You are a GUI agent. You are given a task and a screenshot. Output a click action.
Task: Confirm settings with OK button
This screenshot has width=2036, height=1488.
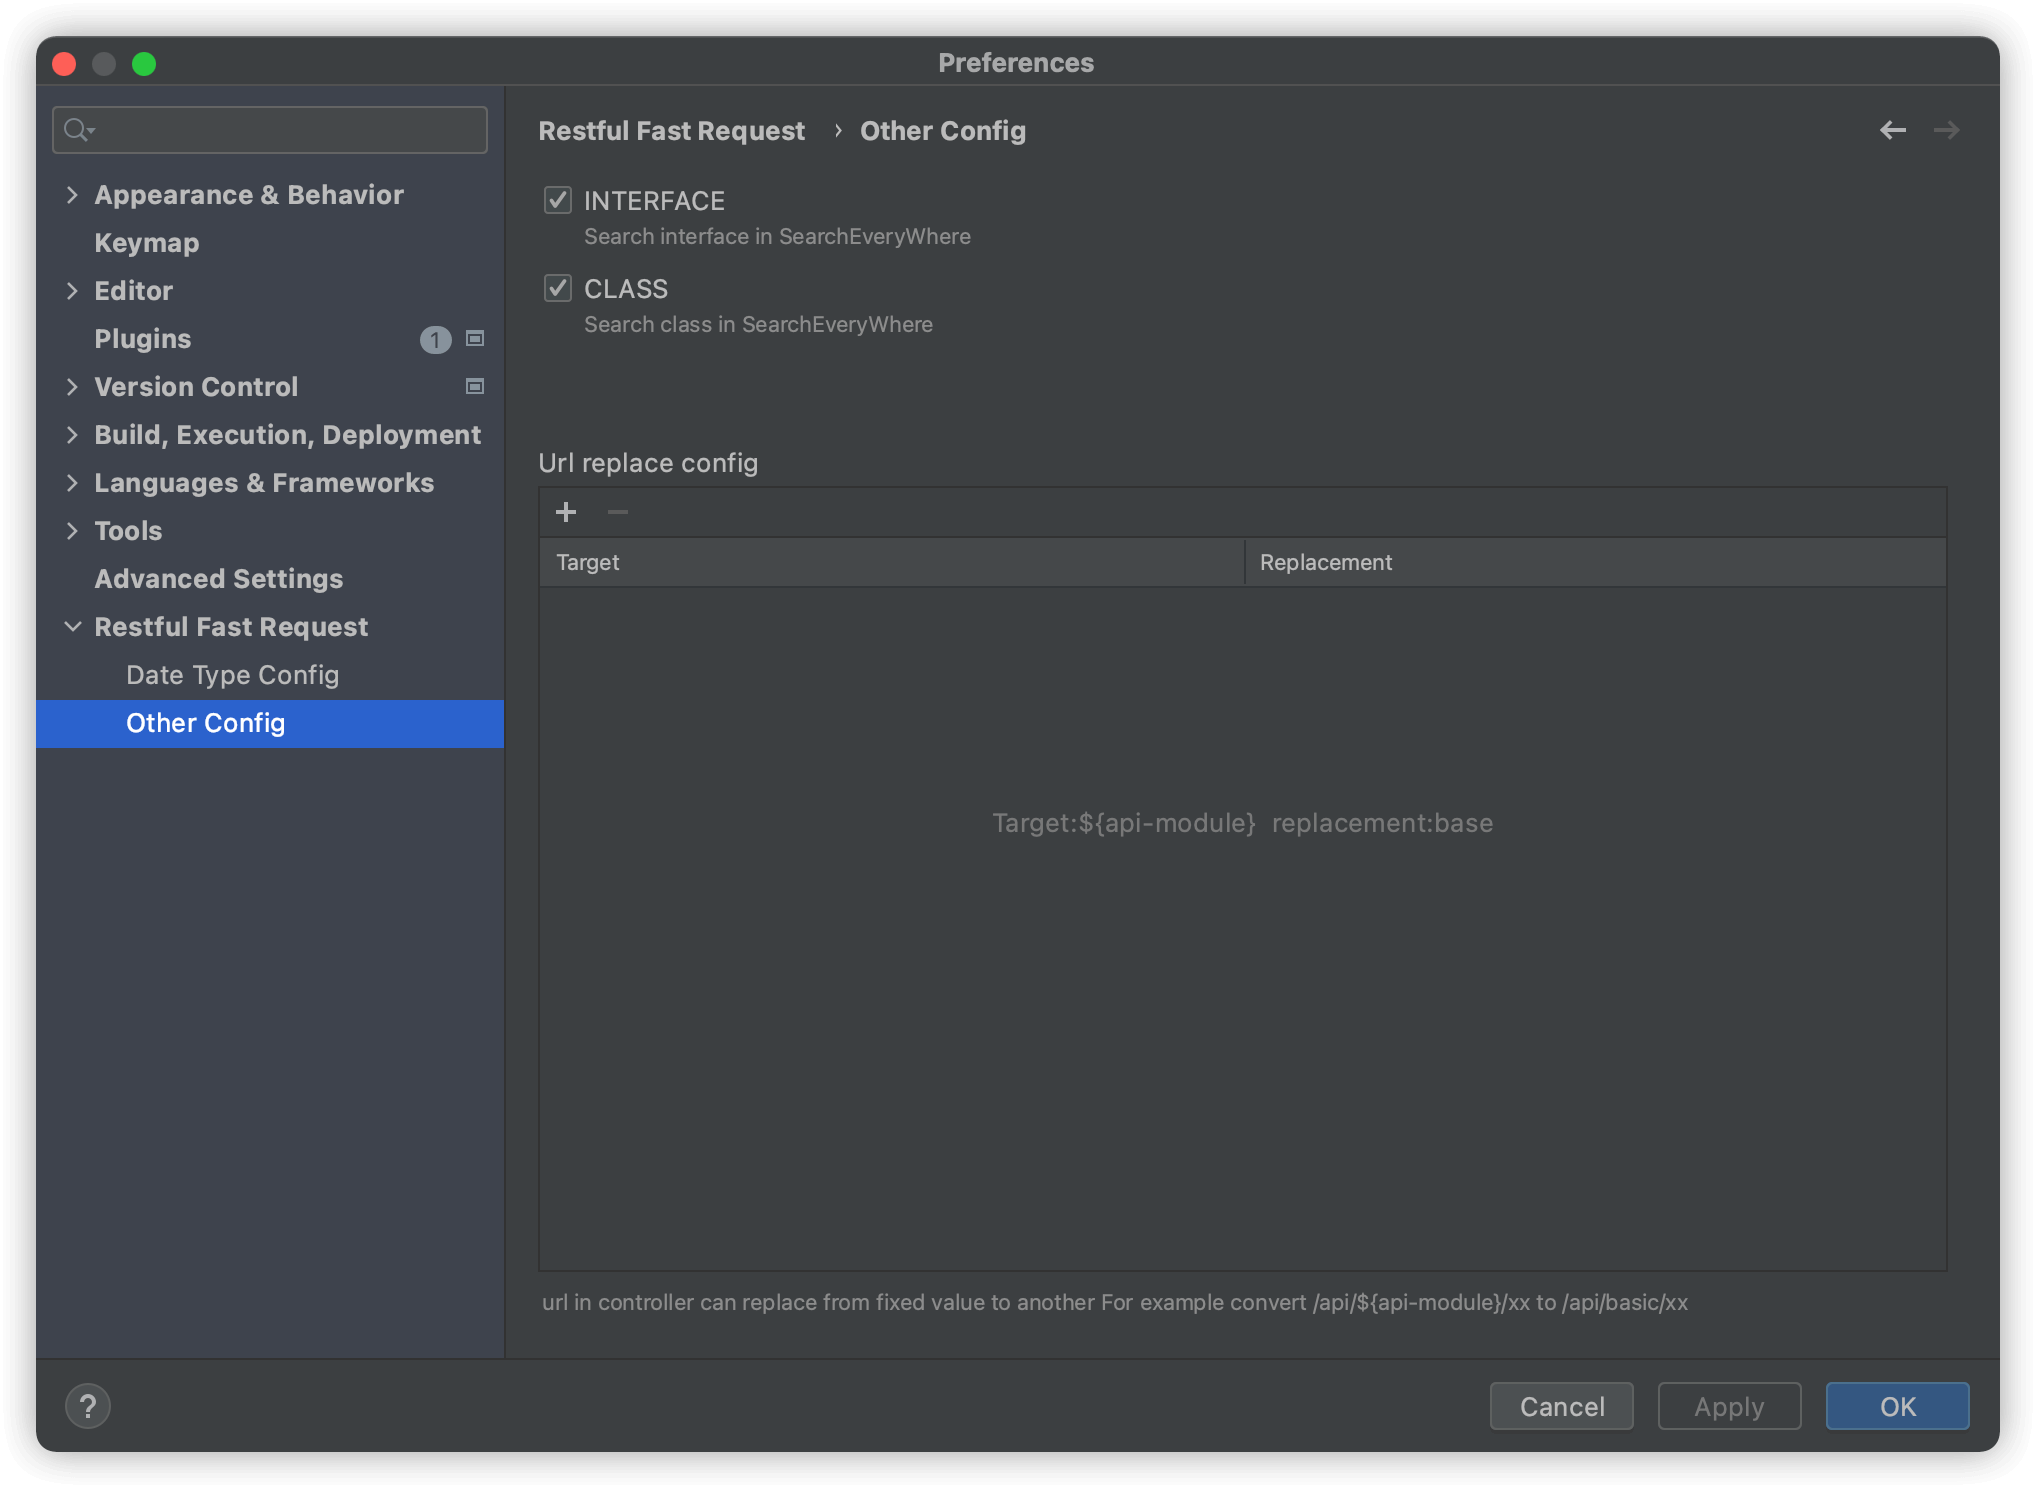click(x=1896, y=1406)
